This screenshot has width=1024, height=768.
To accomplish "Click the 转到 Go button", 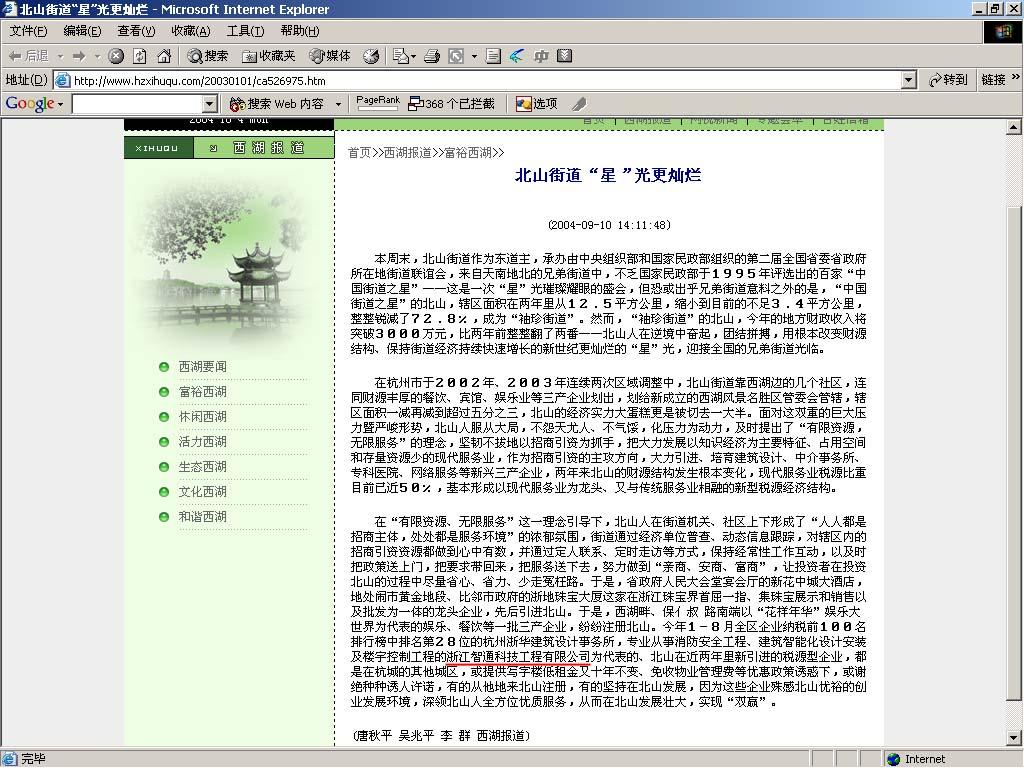I will pos(948,80).
